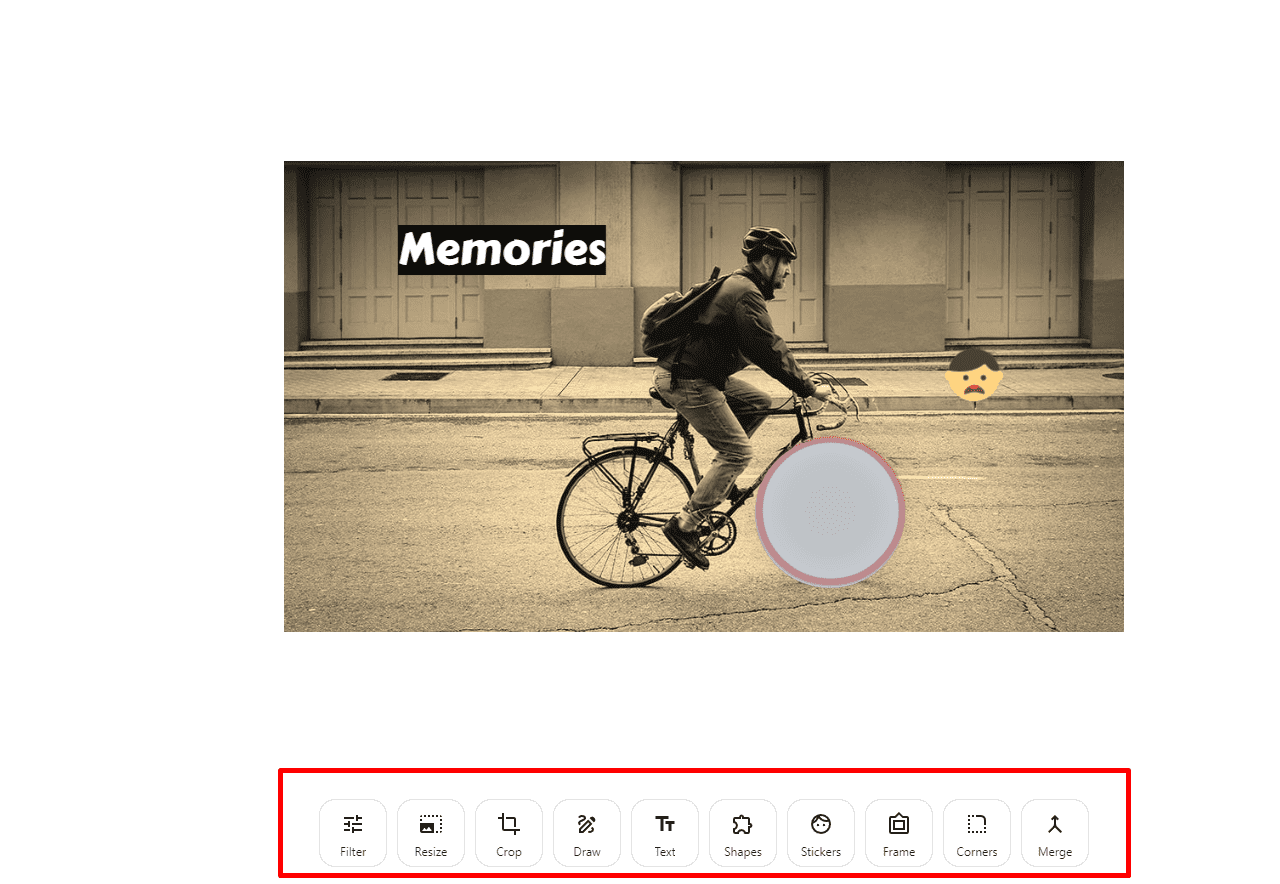Click the cyclist's helmet
Viewport: 1280px width, 884px height.
click(x=769, y=242)
